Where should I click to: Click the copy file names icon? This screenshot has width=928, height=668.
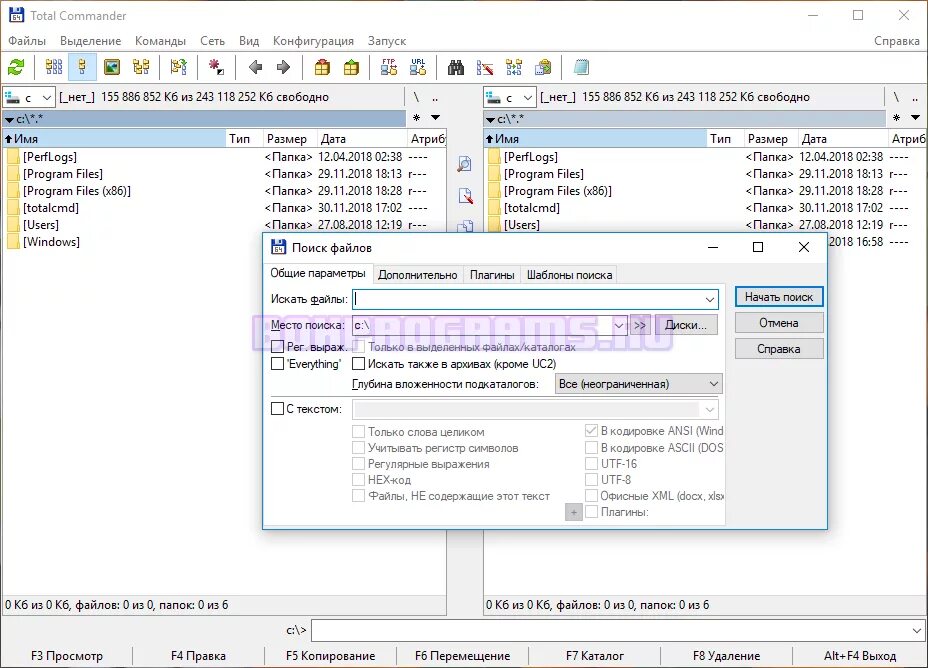point(543,67)
